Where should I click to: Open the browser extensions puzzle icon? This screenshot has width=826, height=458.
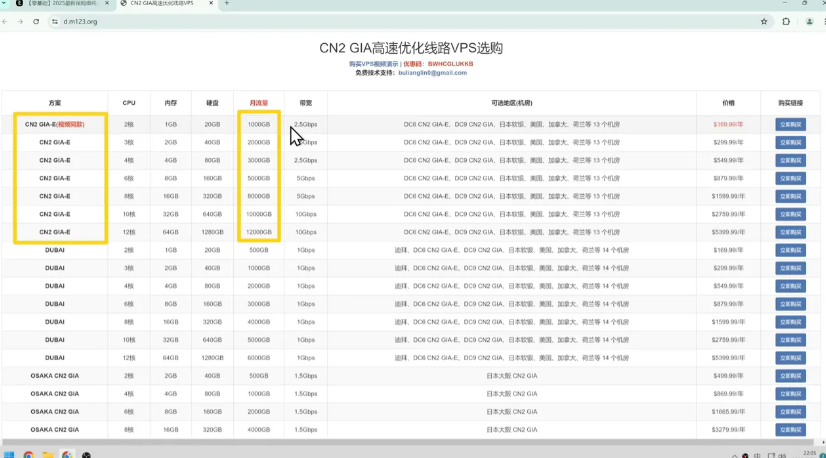click(x=786, y=22)
